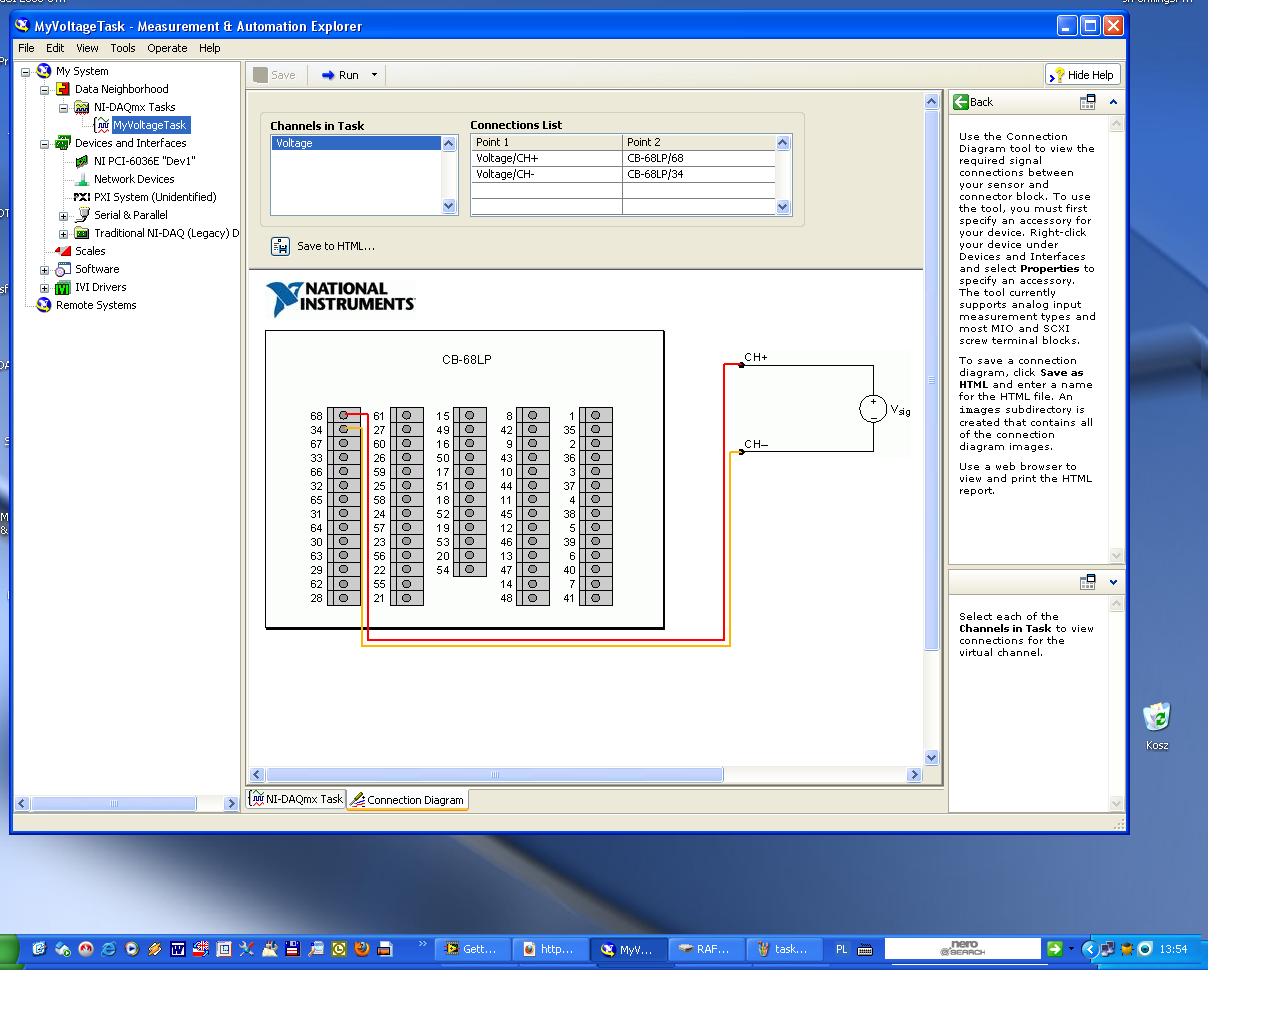Click the tree panel horizontal scrollbar
Image resolution: width=1280 pixels, height=1024 pixels.
pos(113,803)
